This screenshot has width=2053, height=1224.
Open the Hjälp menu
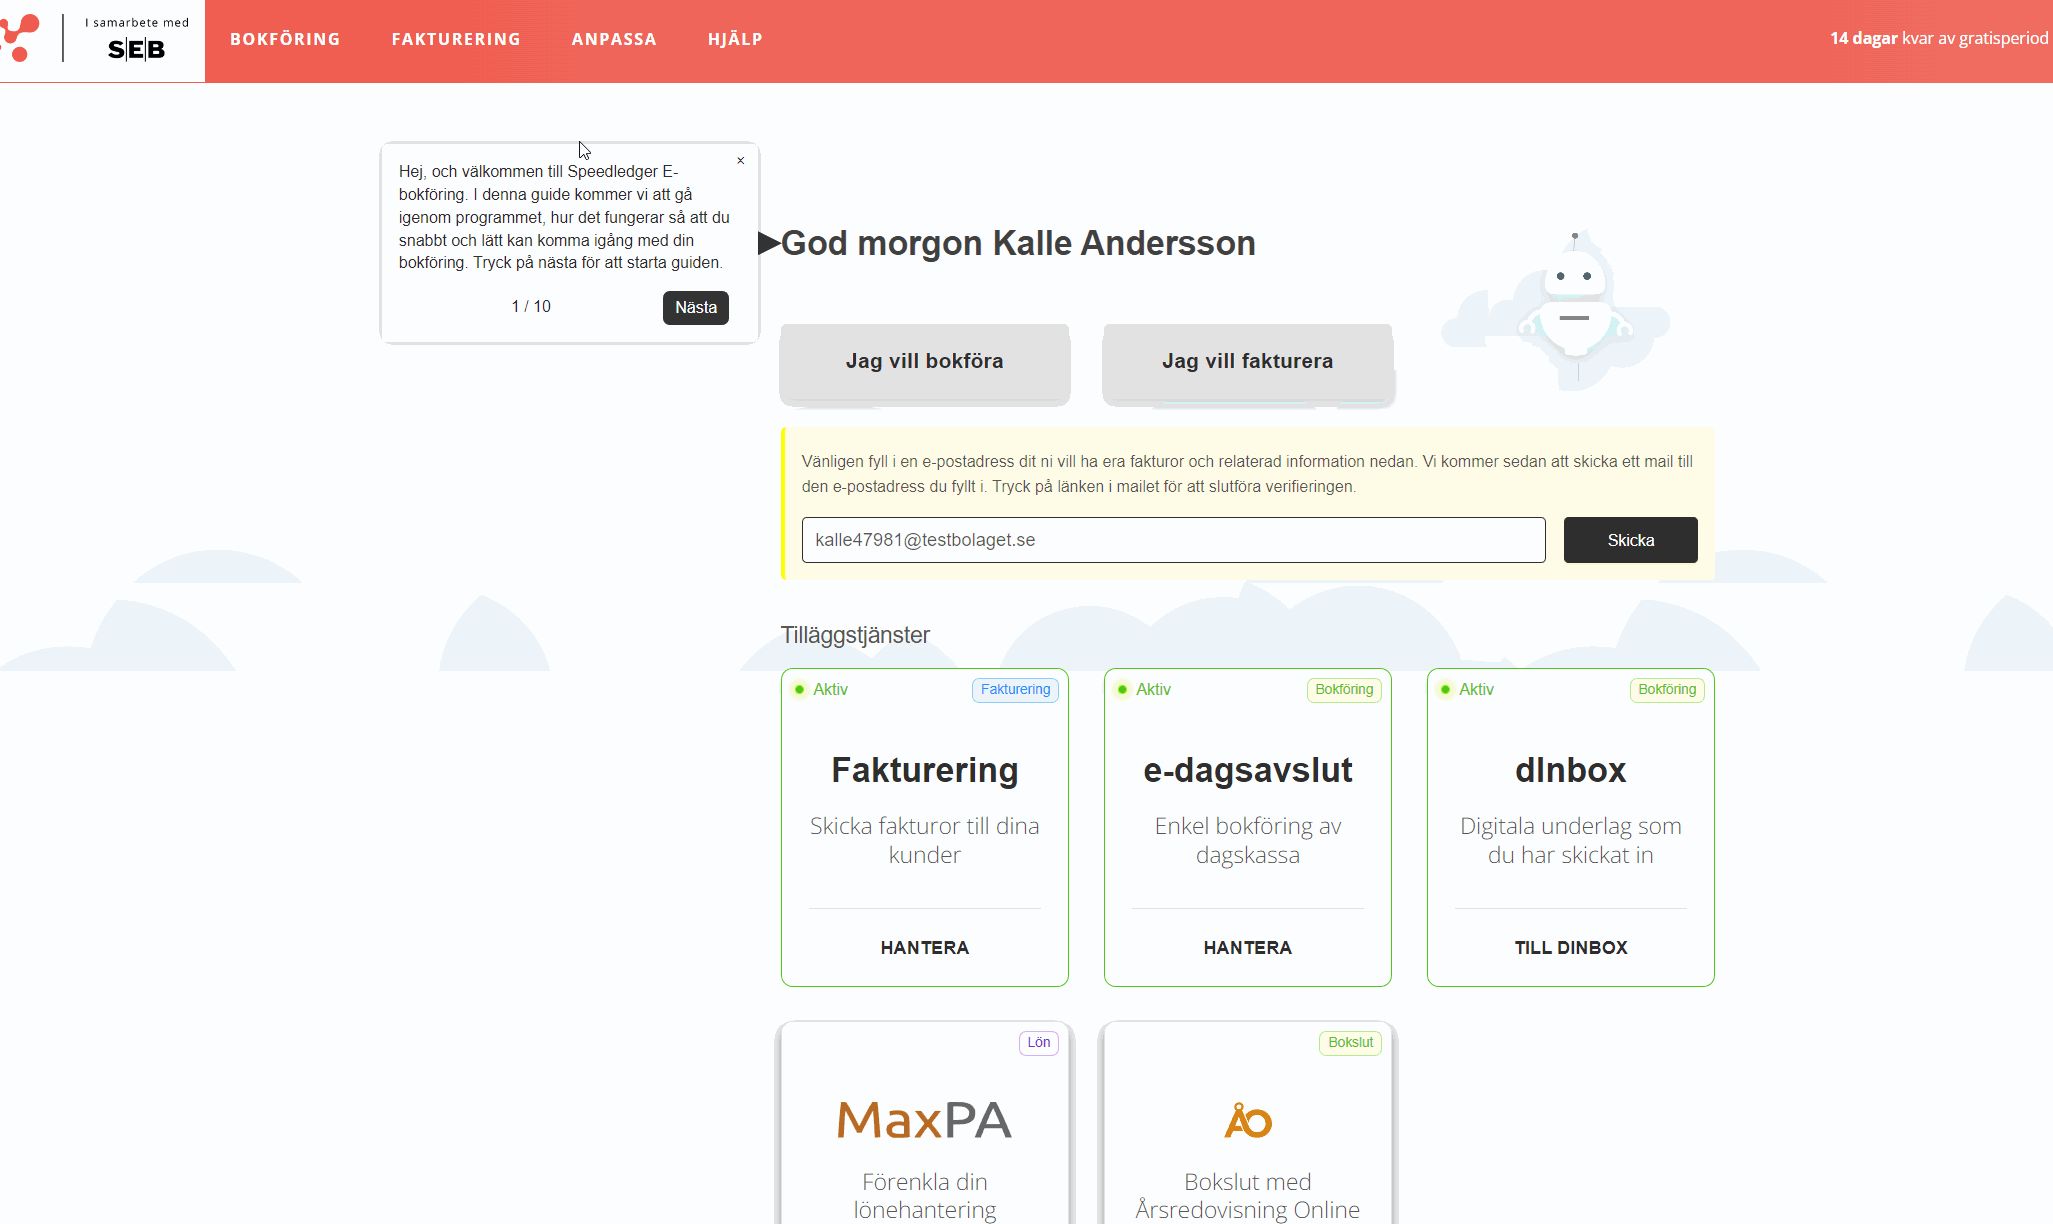click(x=735, y=39)
